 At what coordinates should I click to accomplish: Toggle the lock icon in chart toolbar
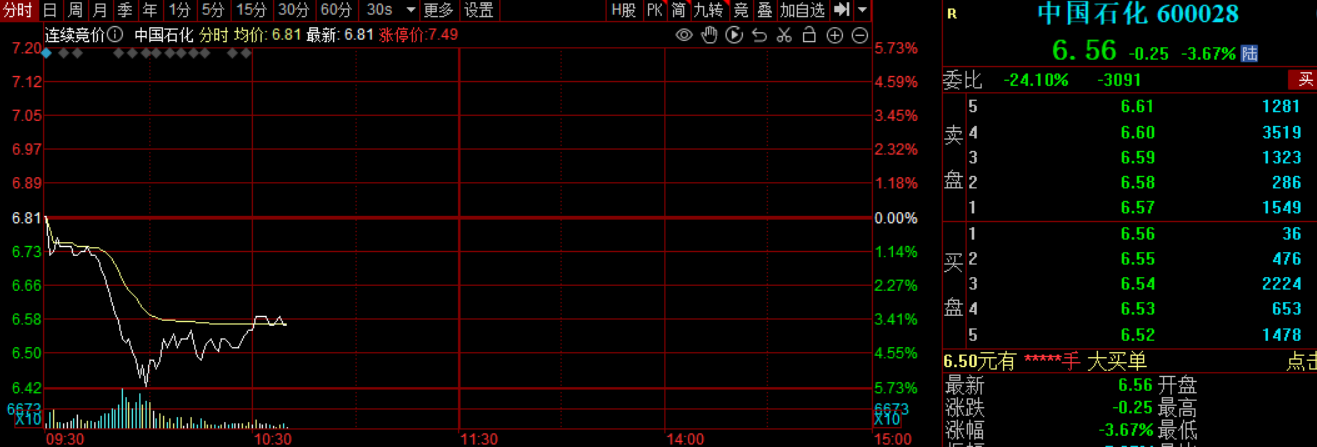click(x=809, y=36)
